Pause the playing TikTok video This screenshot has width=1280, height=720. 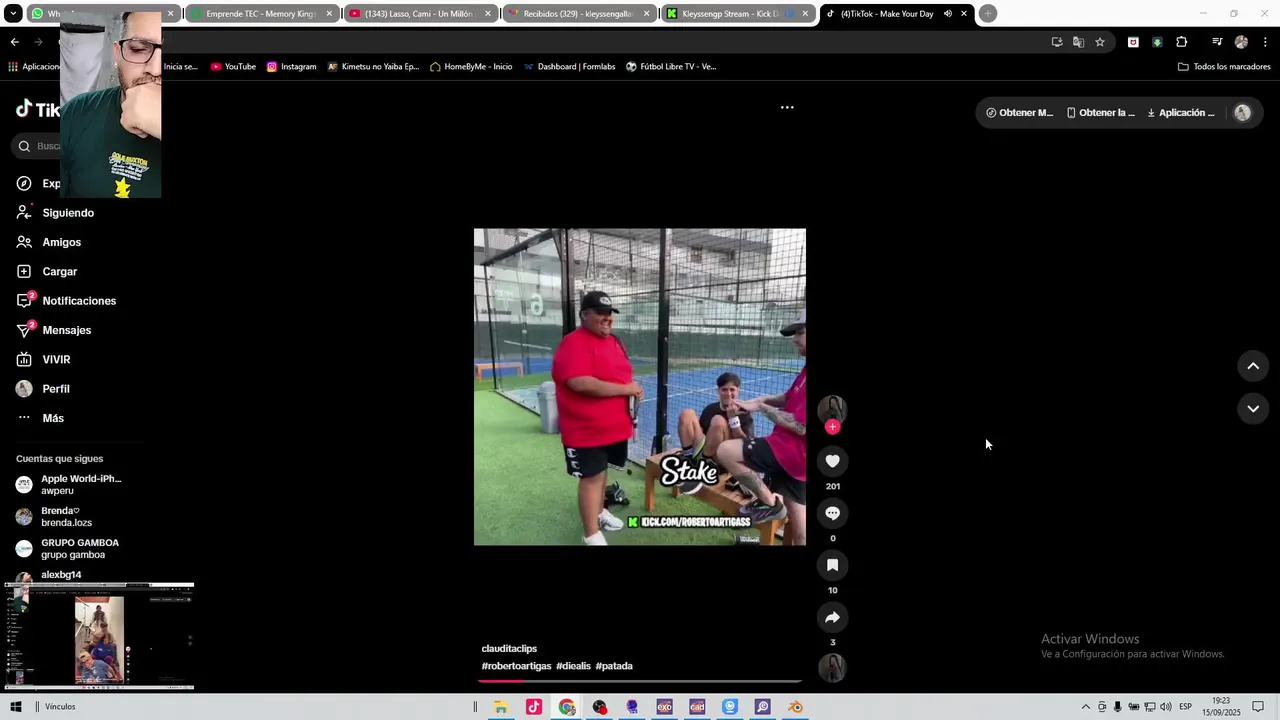pos(640,387)
